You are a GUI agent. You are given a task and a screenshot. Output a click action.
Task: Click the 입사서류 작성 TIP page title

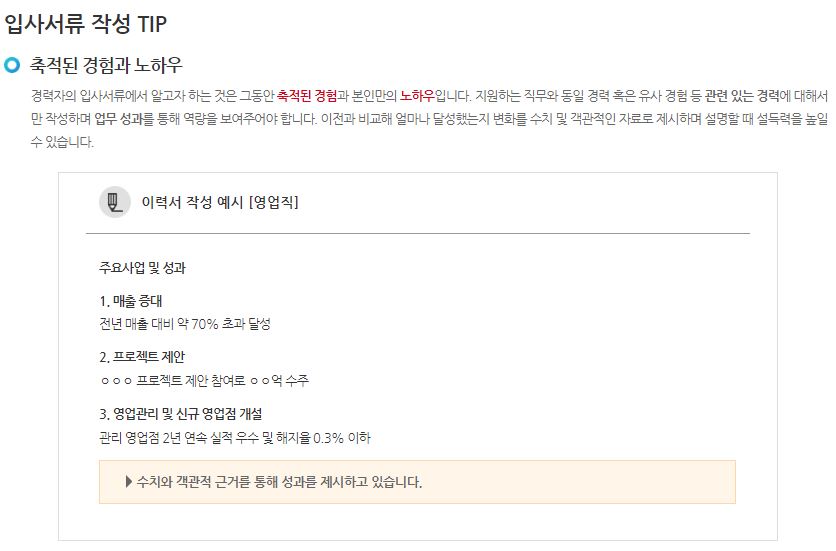[85, 23]
